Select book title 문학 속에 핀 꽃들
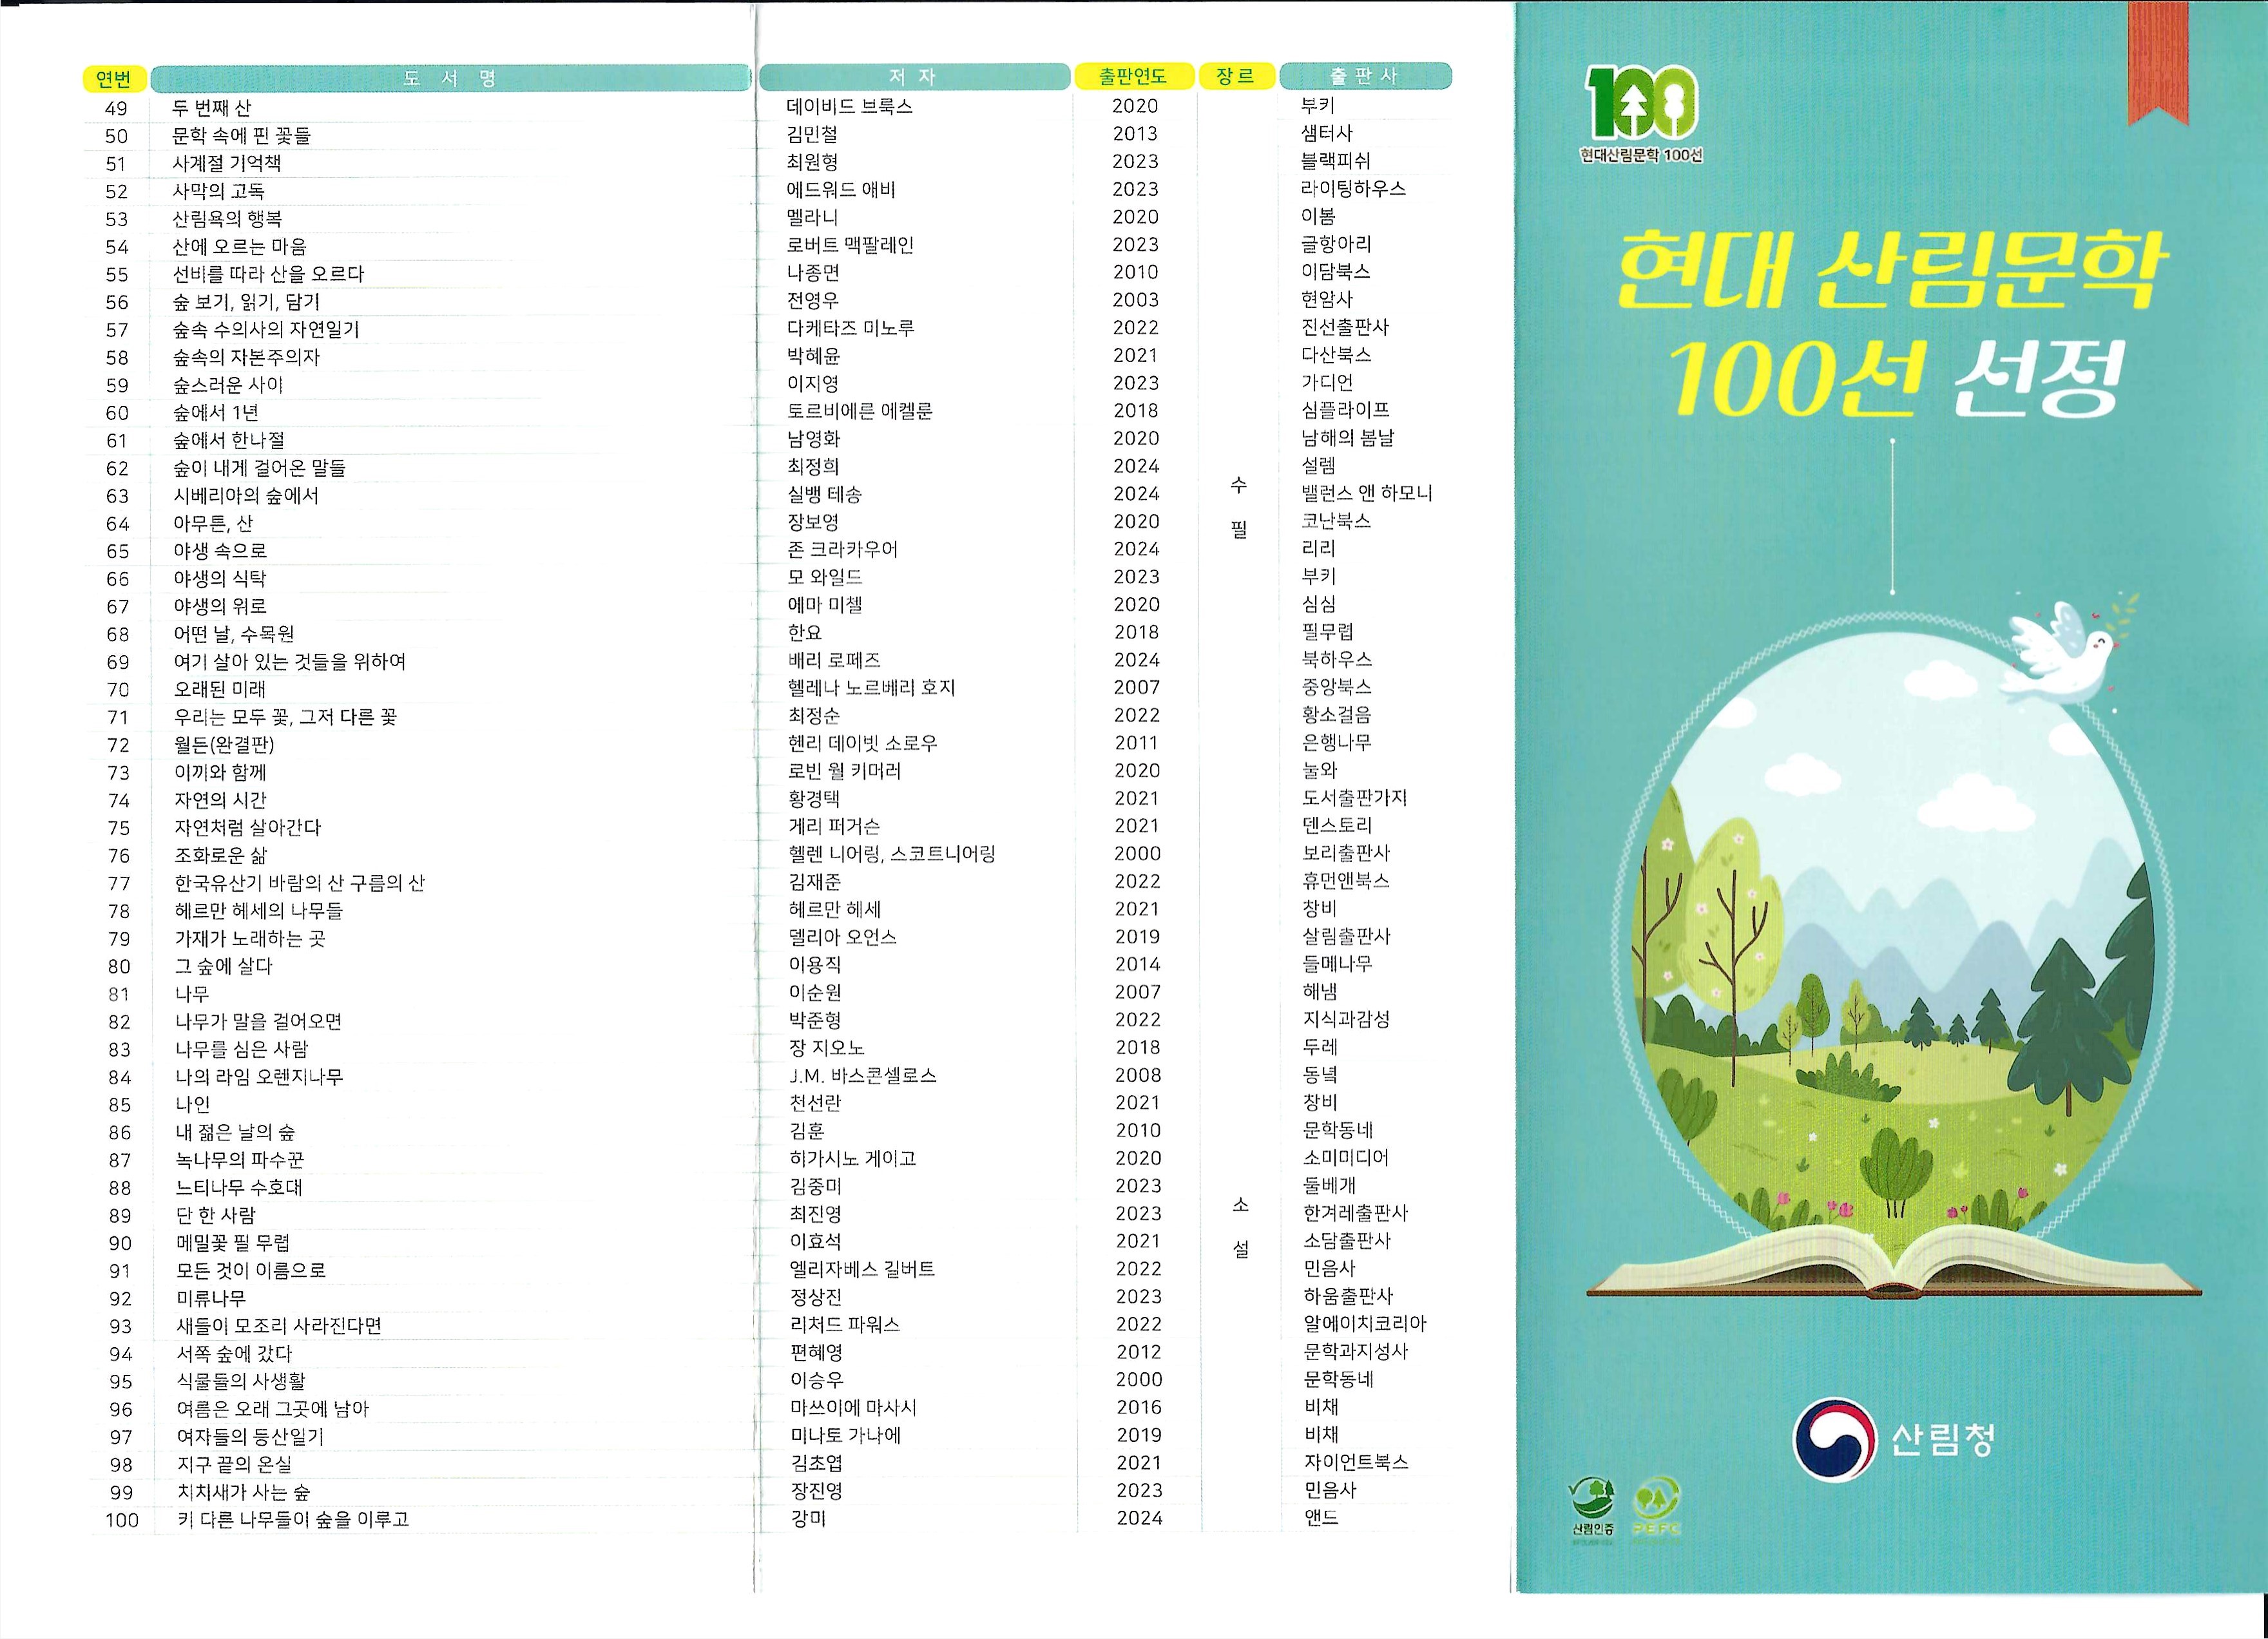 tap(242, 135)
